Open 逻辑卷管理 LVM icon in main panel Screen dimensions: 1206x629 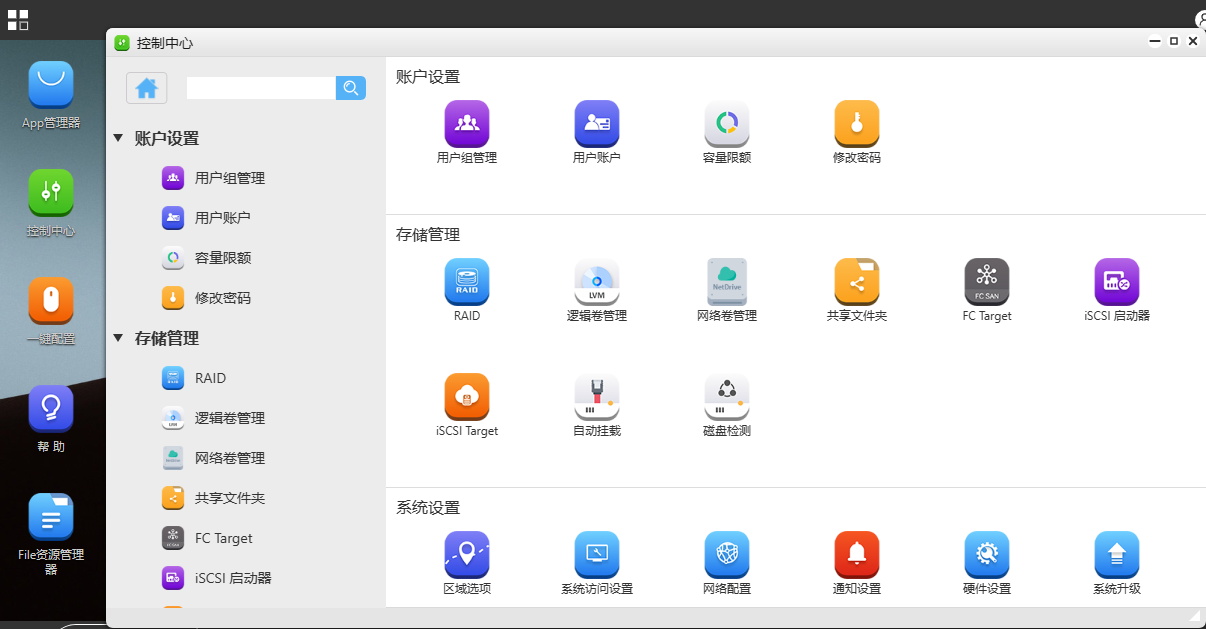(596, 282)
